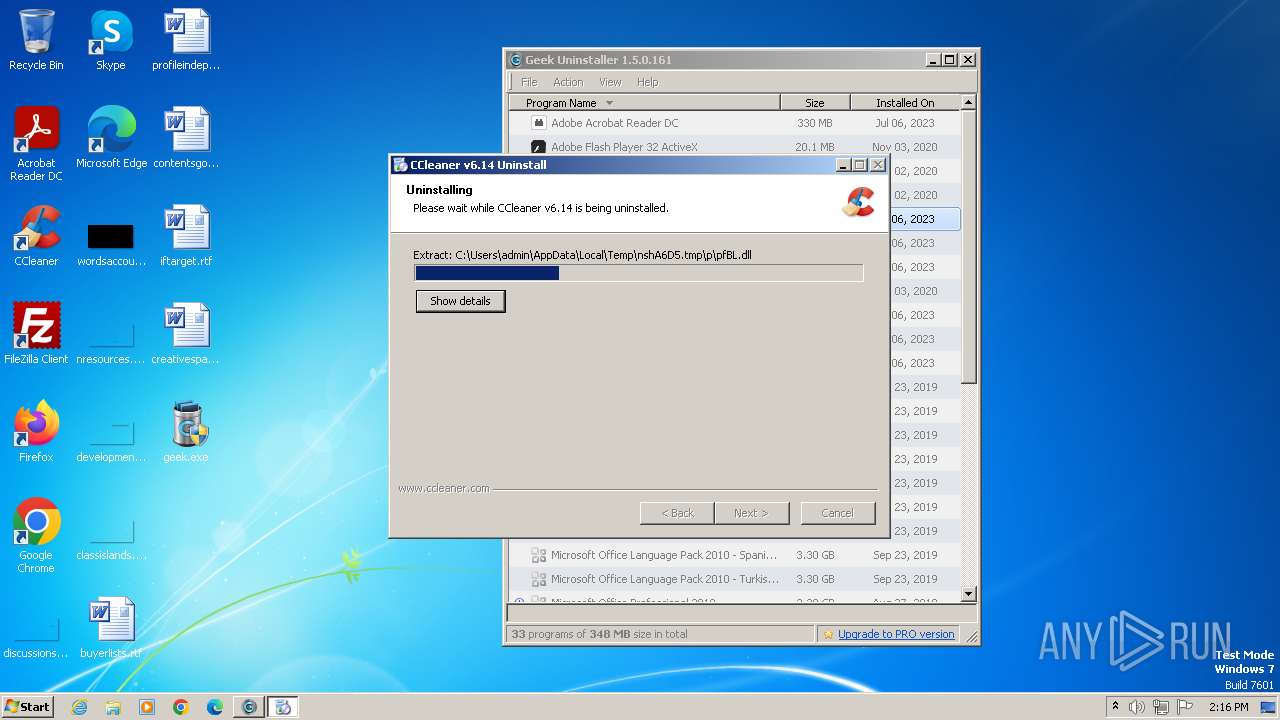Viewport: 1280px width, 720px height.
Task: Click the Show desktop button in taskbar
Action: (1269, 707)
